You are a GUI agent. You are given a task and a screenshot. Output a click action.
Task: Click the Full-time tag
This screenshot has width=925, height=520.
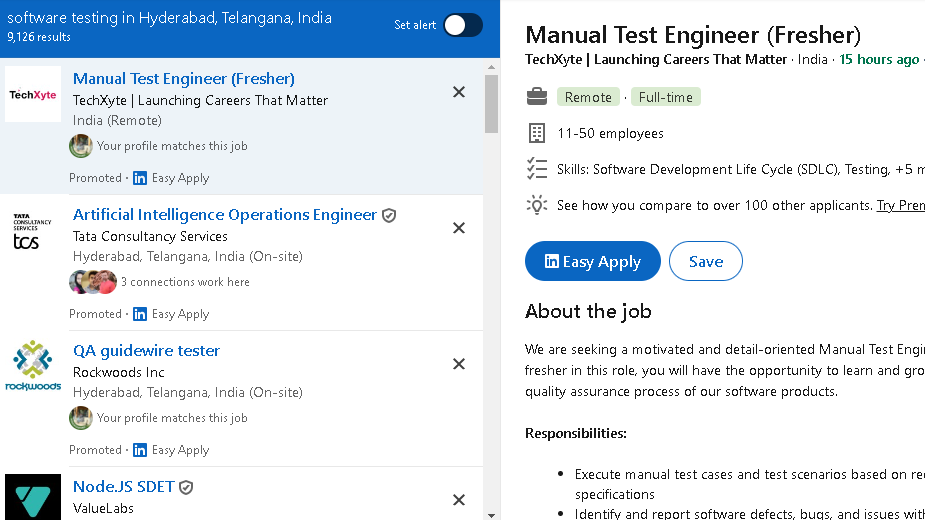coord(665,97)
